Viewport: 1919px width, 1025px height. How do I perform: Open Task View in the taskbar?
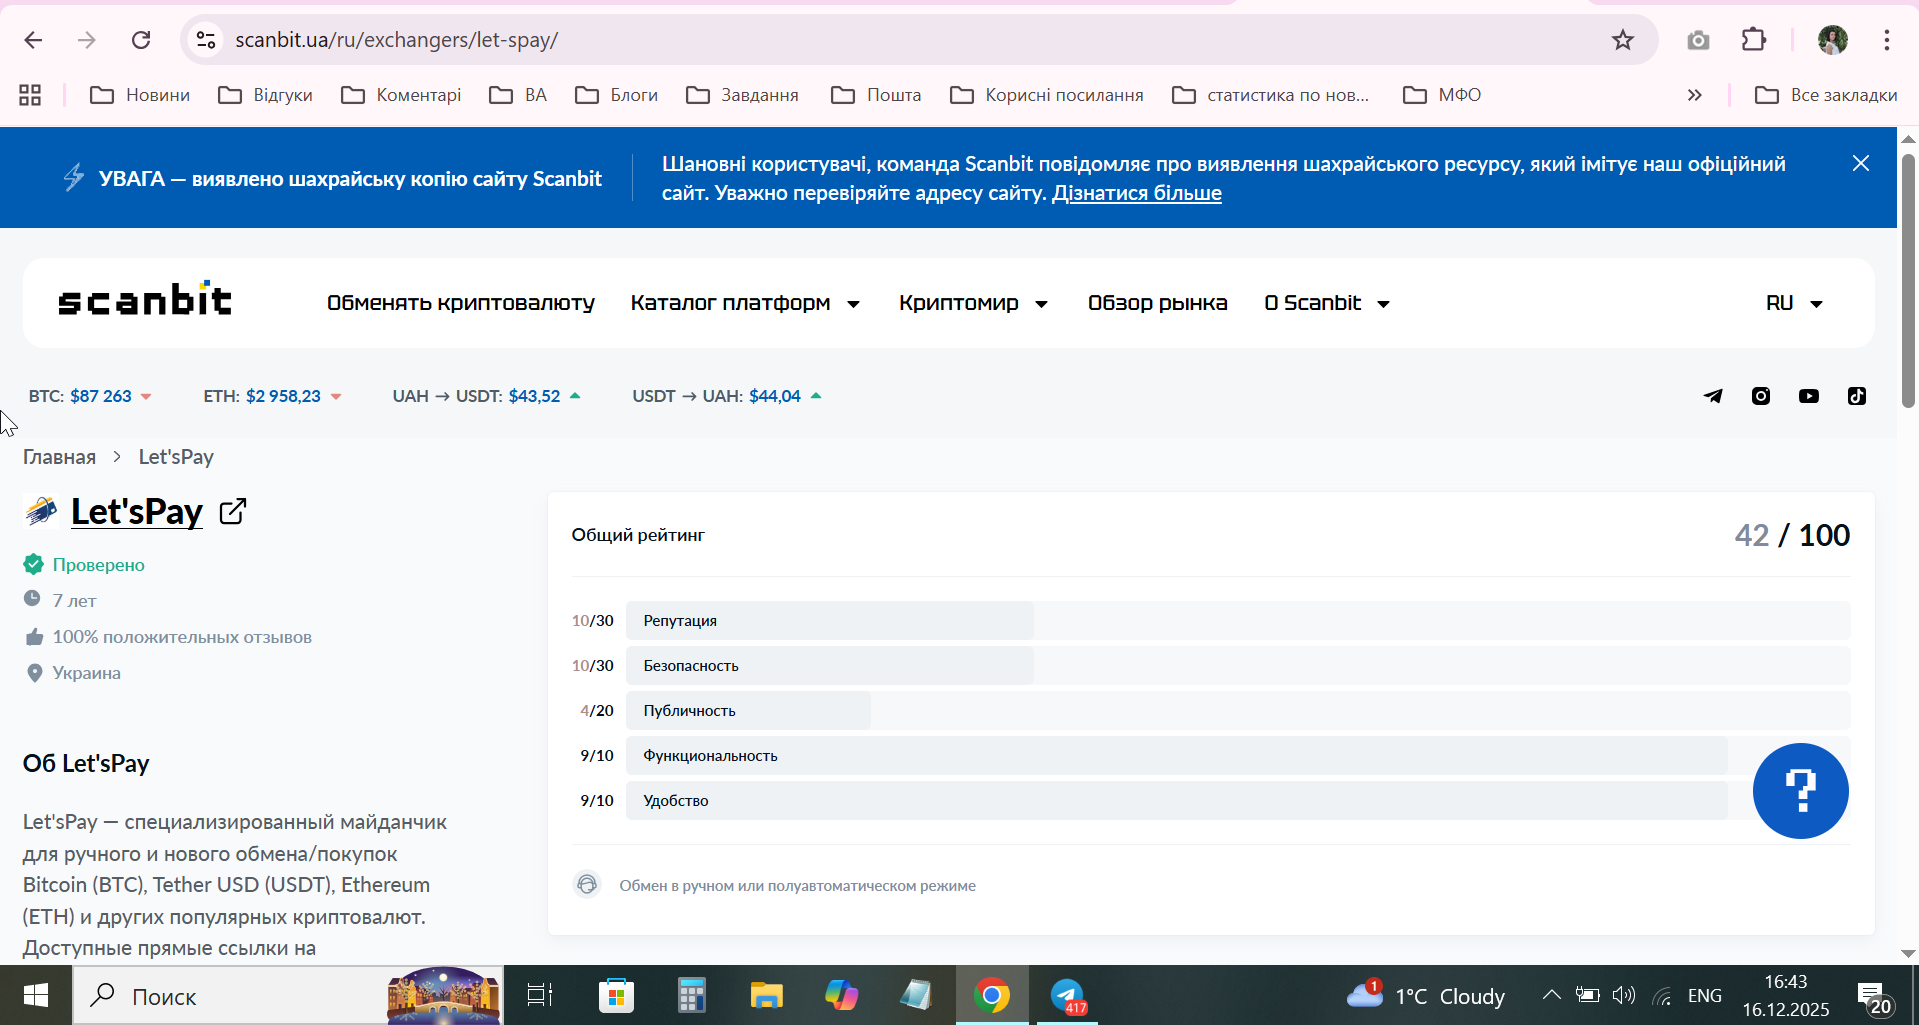click(x=540, y=996)
